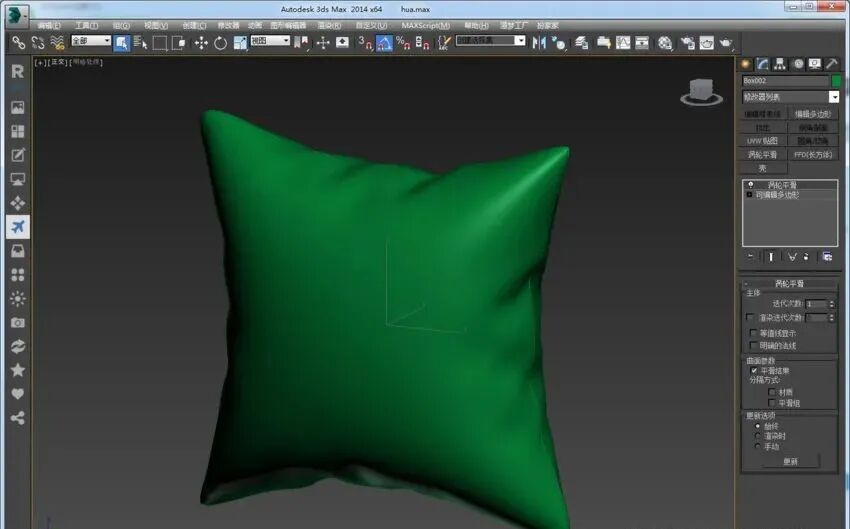
Task: Select the Scale tool
Action: click(240, 43)
